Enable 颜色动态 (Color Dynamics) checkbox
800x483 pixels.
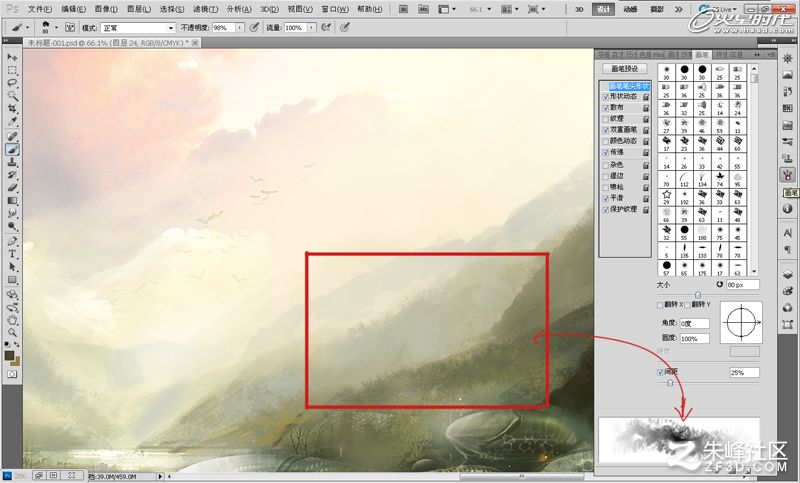tap(606, 142)
